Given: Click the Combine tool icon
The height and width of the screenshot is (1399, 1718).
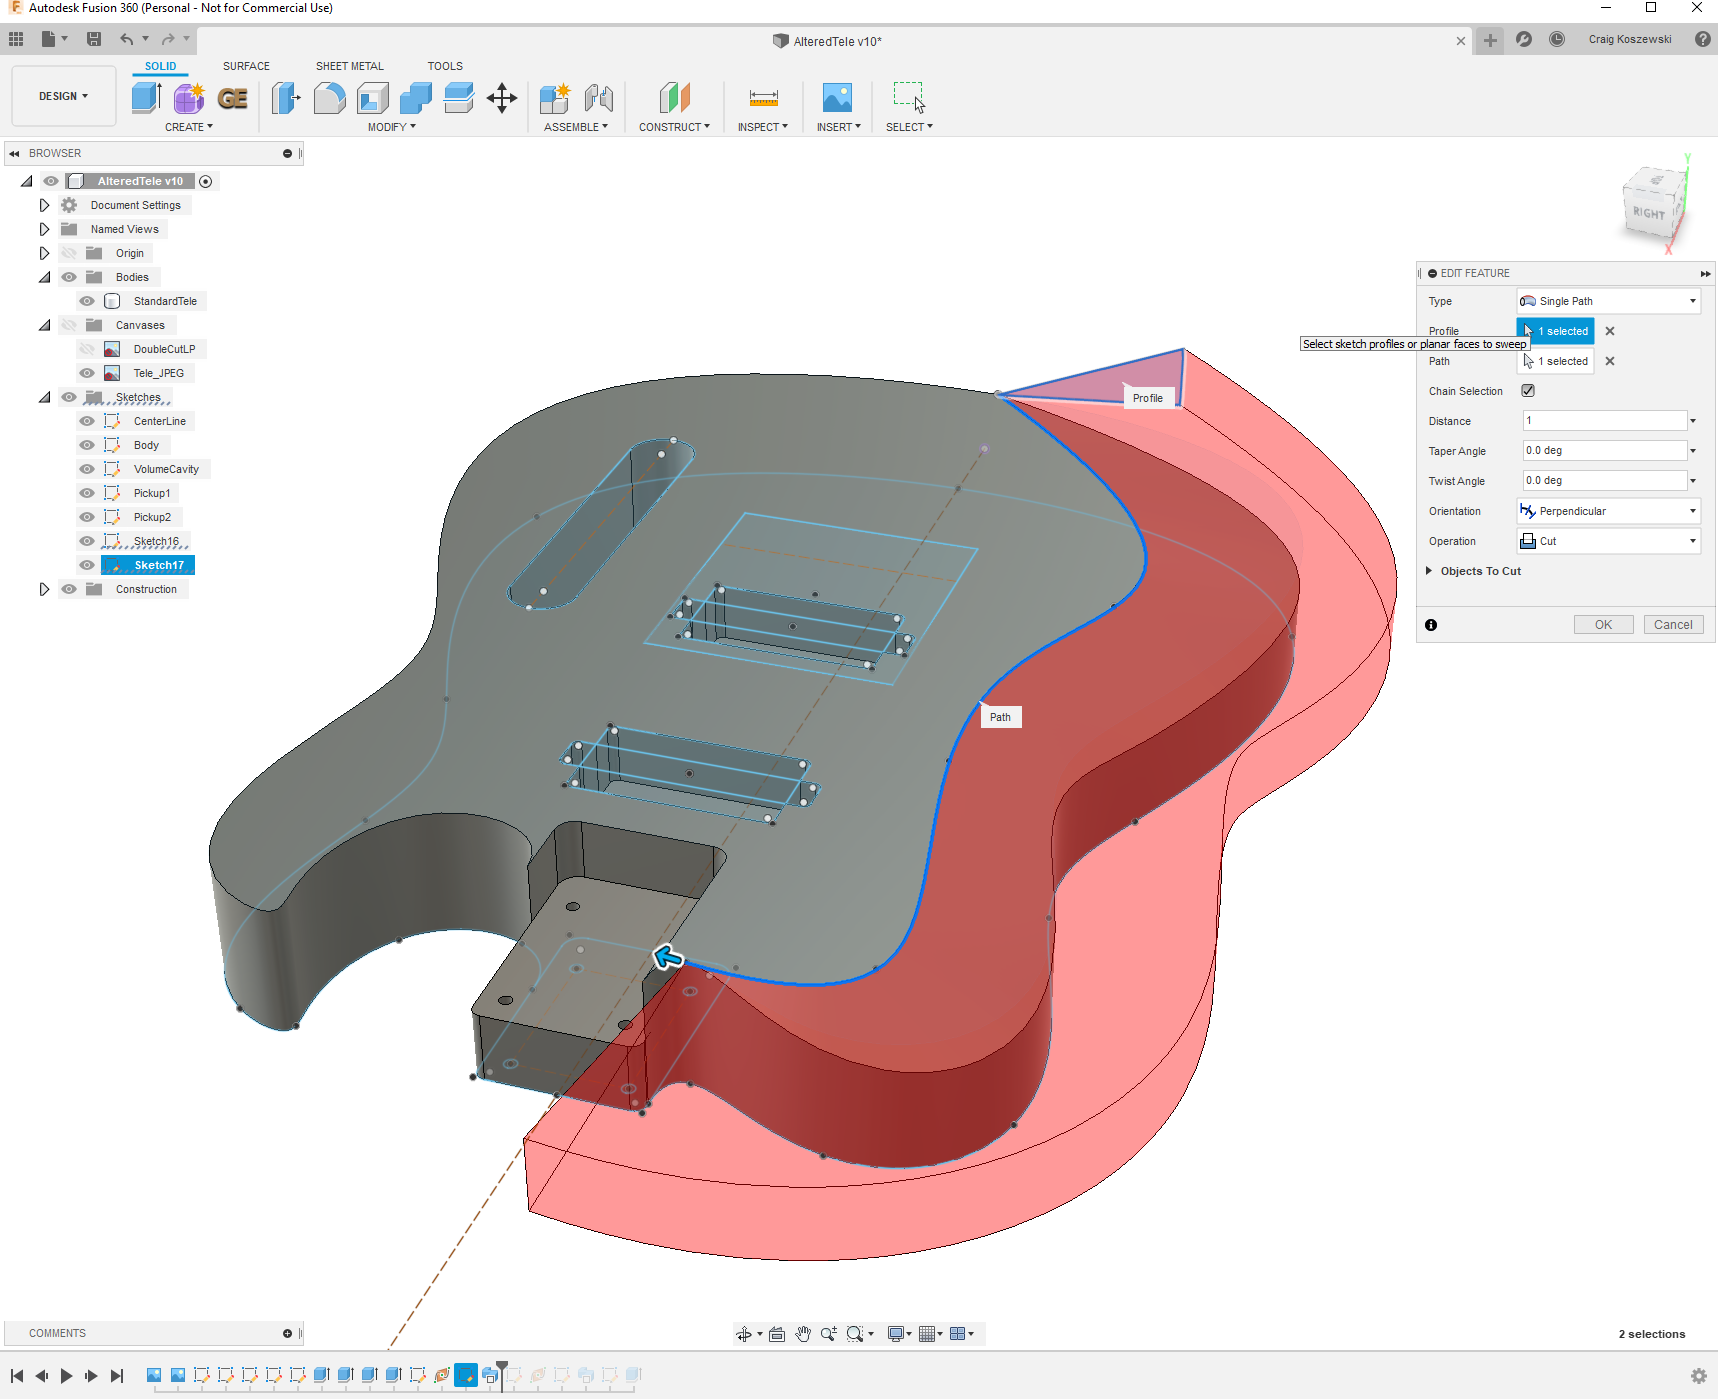Looking at the screenshot, I should pos(416,98).
